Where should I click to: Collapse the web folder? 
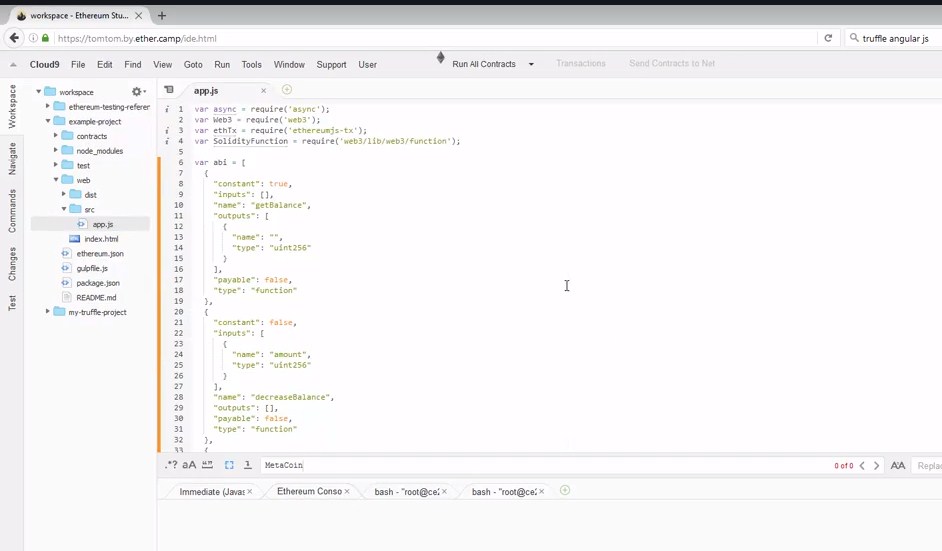[56, 179]
